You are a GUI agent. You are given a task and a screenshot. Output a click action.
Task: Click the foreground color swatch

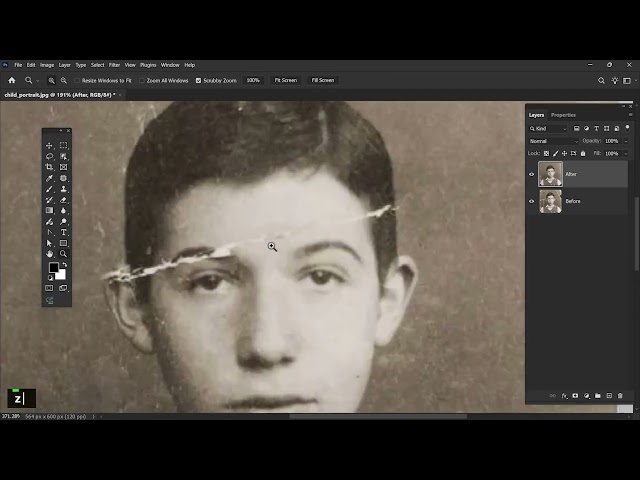pos(53,267)
